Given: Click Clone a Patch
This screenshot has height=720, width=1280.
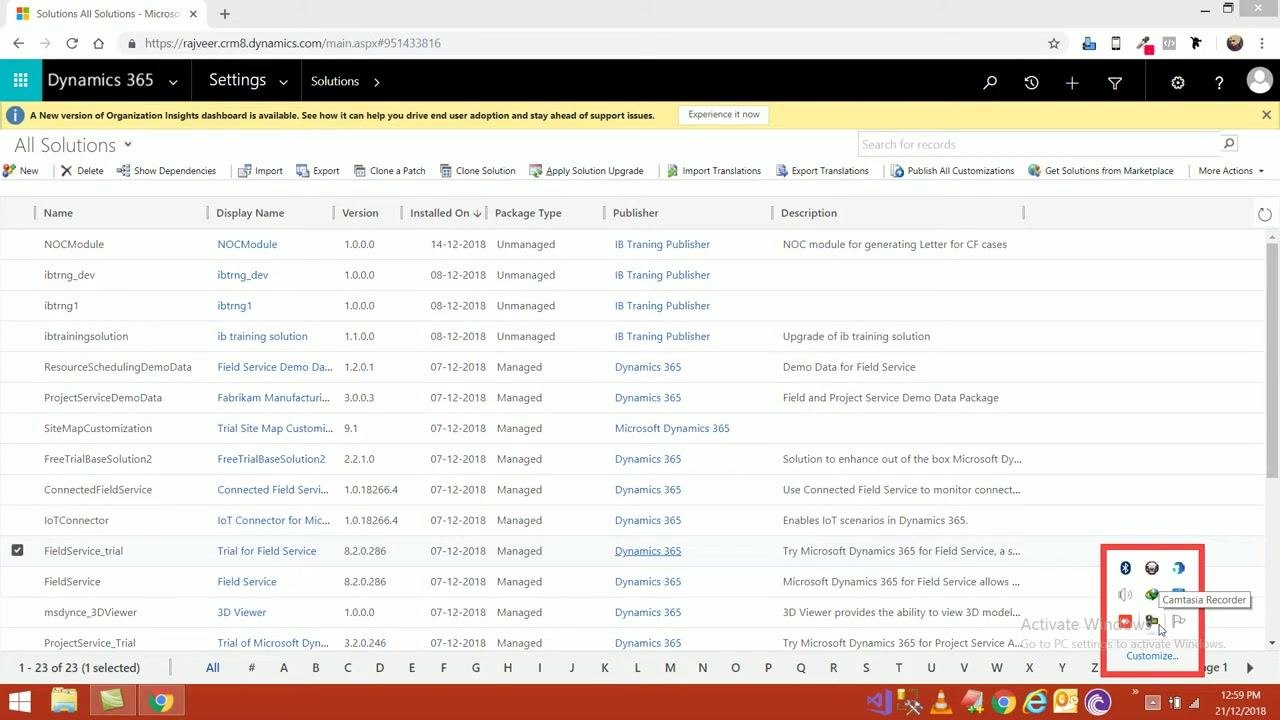Looking at the screenshot, I should pyautogui.click(x=390, y=171).
